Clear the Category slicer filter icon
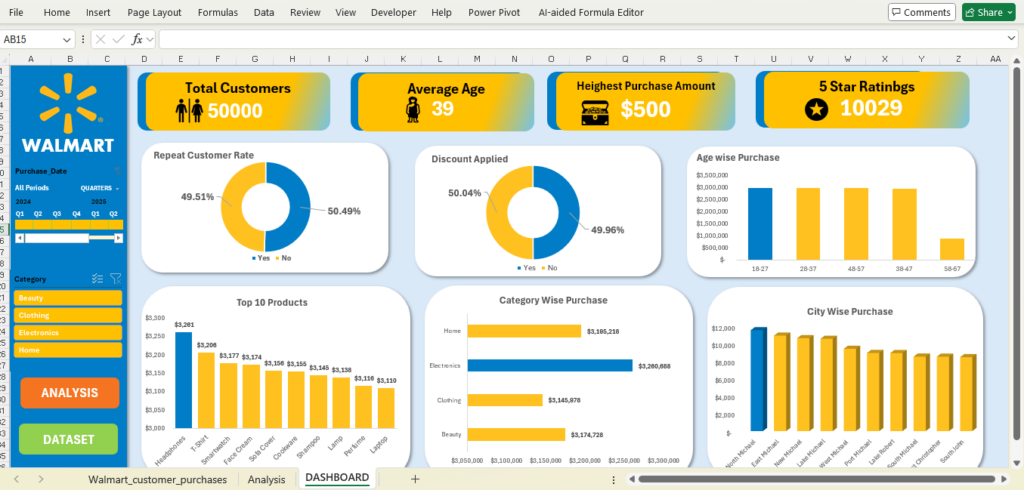The image size is (1024, 490). coord(116,279)
